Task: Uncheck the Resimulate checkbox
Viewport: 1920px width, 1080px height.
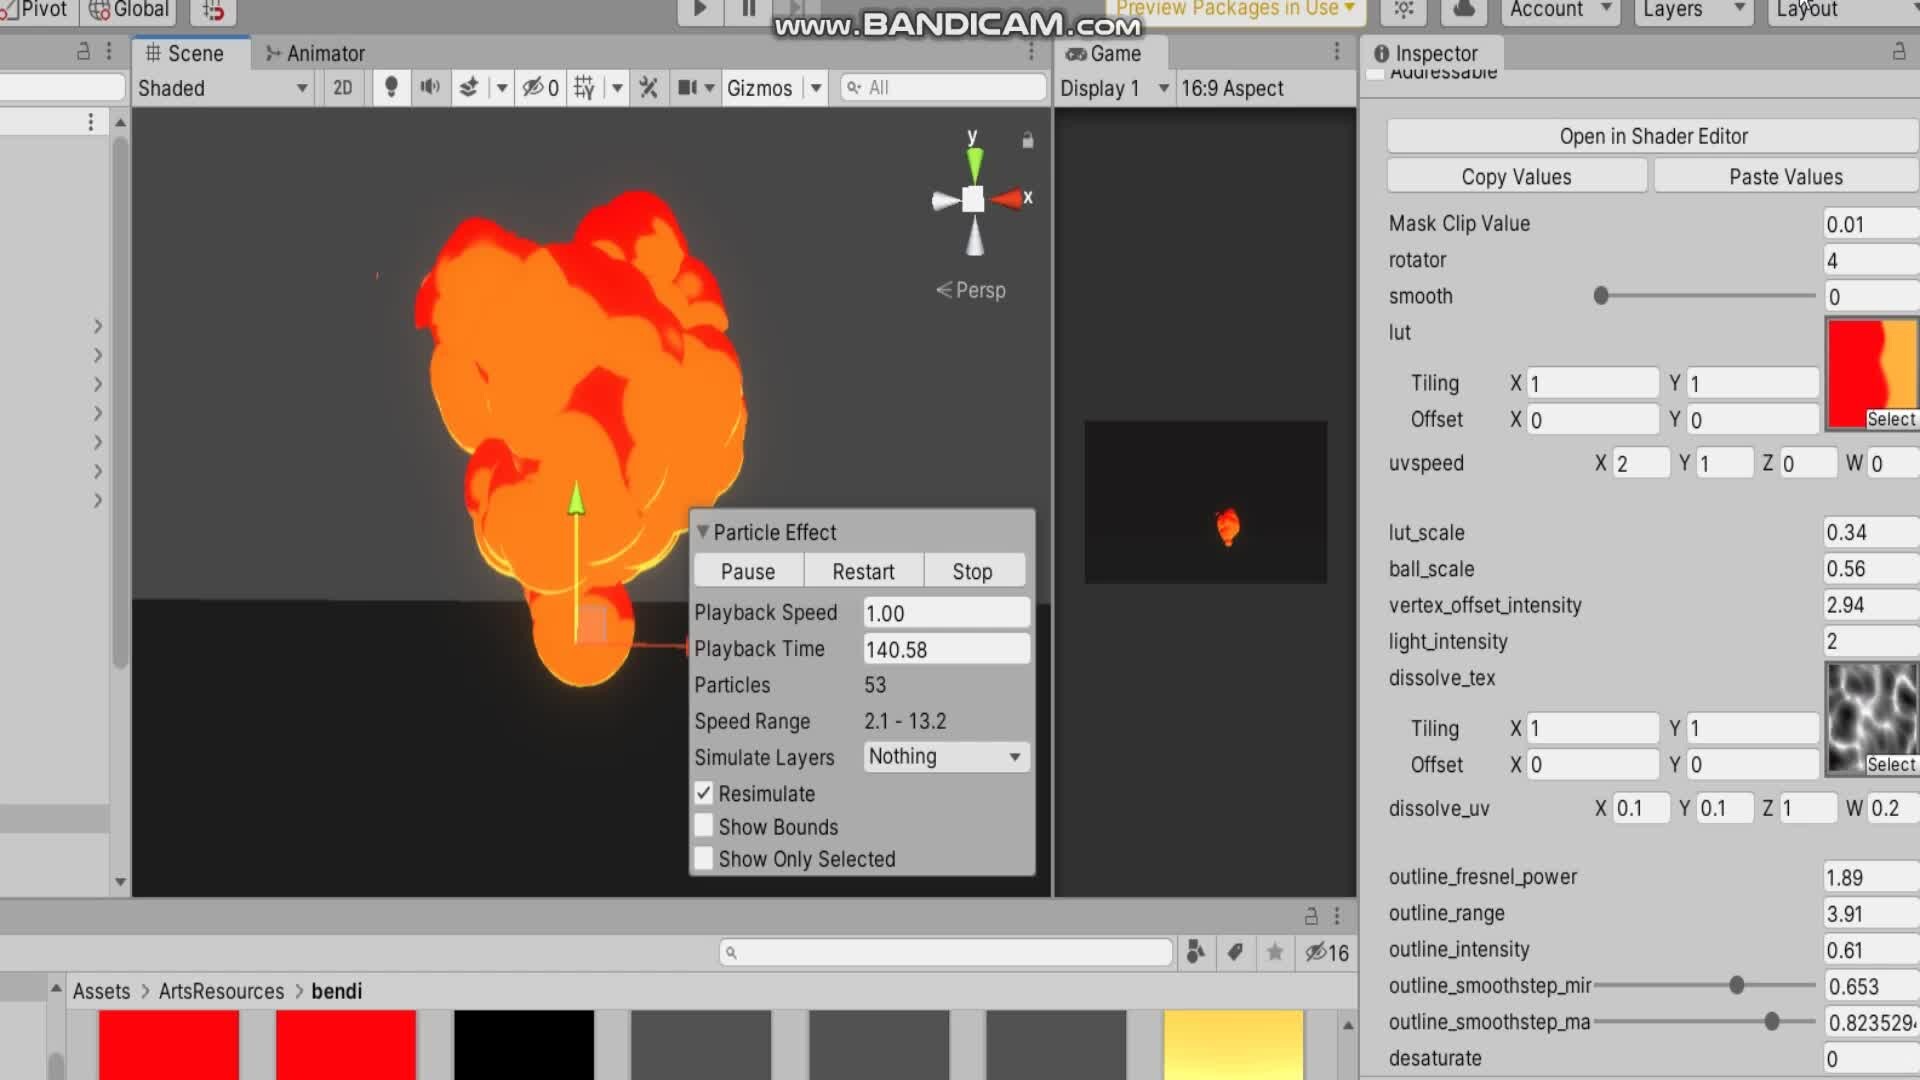Action: (x=704, y=793)
